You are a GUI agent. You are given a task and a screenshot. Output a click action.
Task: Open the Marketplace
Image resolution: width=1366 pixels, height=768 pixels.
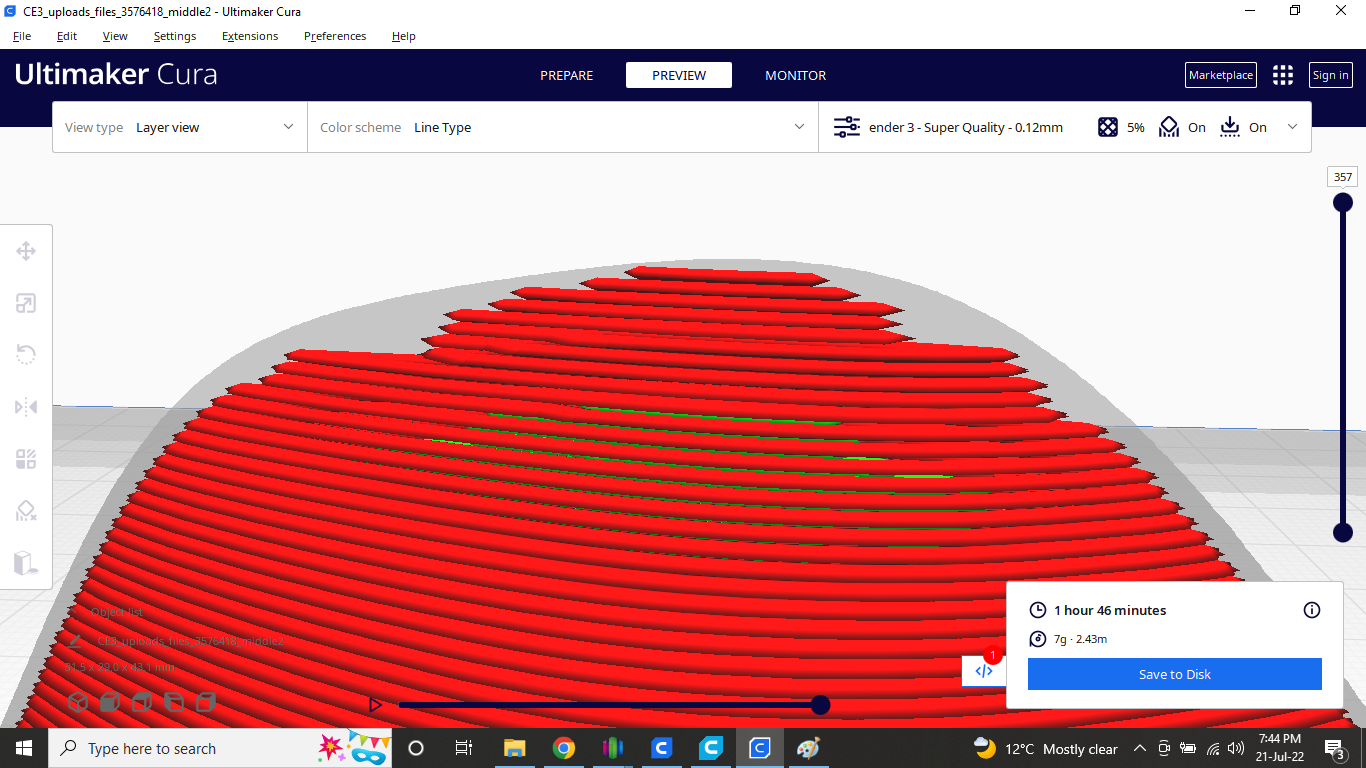pos(1220,75)
